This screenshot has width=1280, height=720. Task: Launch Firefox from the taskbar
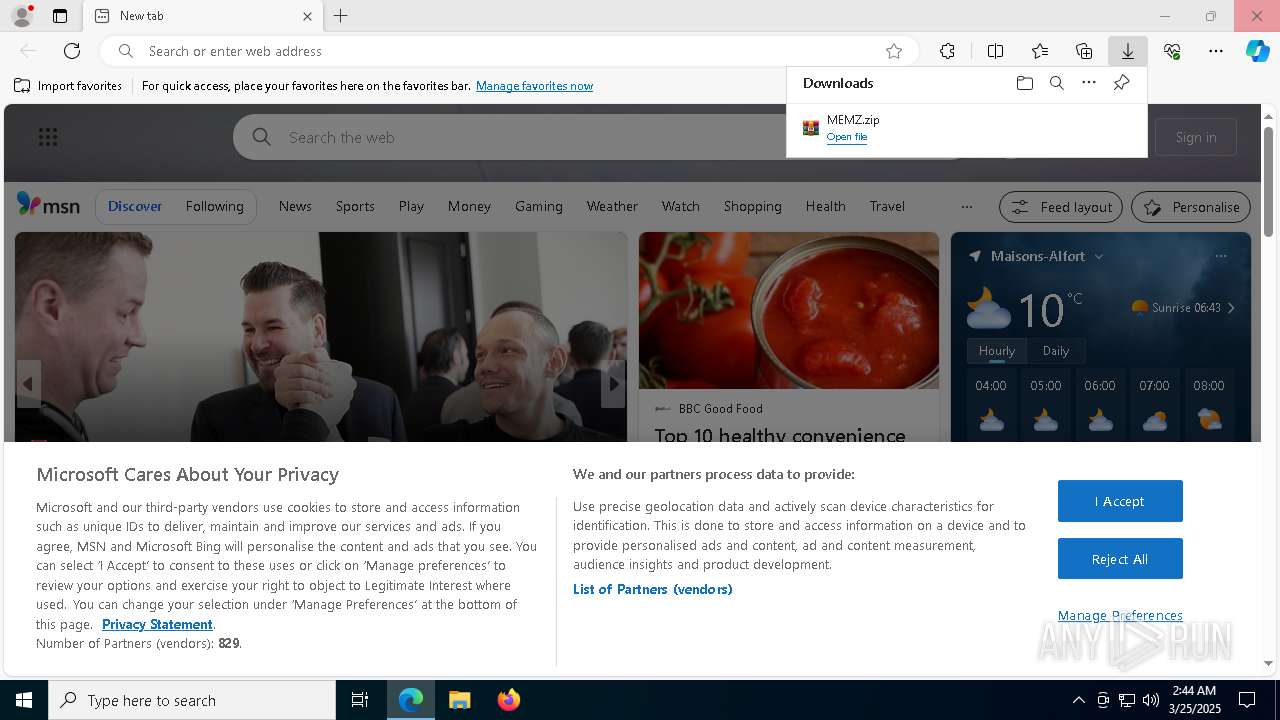click(x=508, y=700)
